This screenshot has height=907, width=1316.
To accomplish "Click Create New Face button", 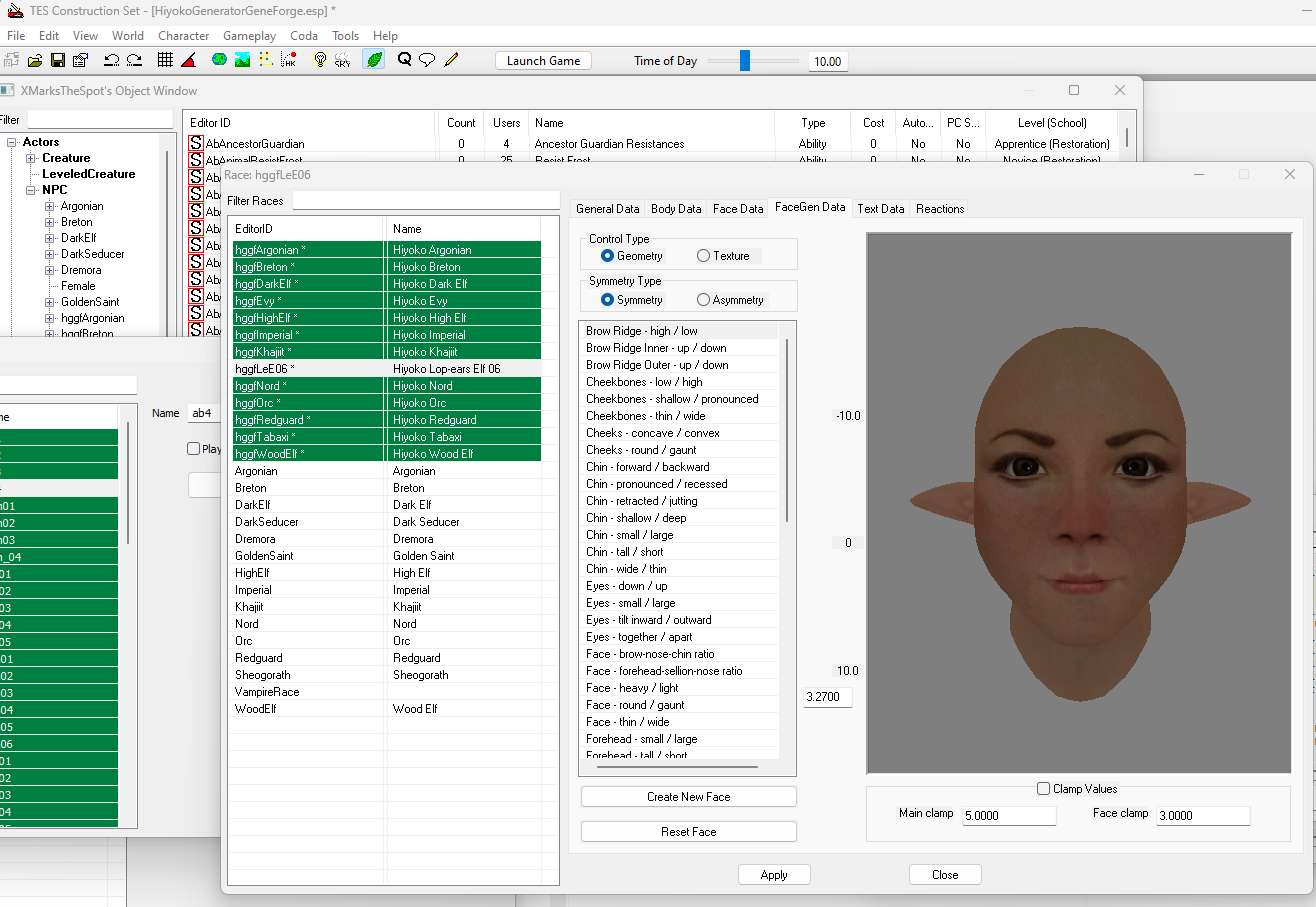I will [689, 797].
